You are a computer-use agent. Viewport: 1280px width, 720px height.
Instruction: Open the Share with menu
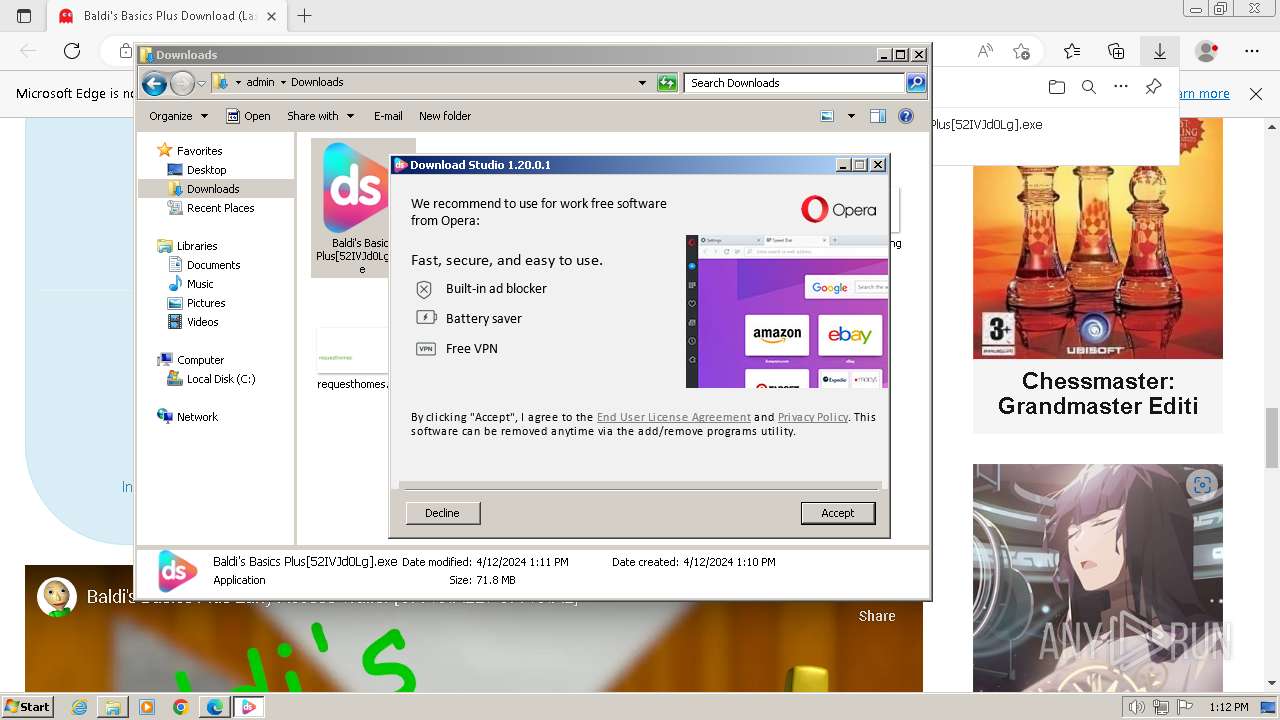coord(320,116)
